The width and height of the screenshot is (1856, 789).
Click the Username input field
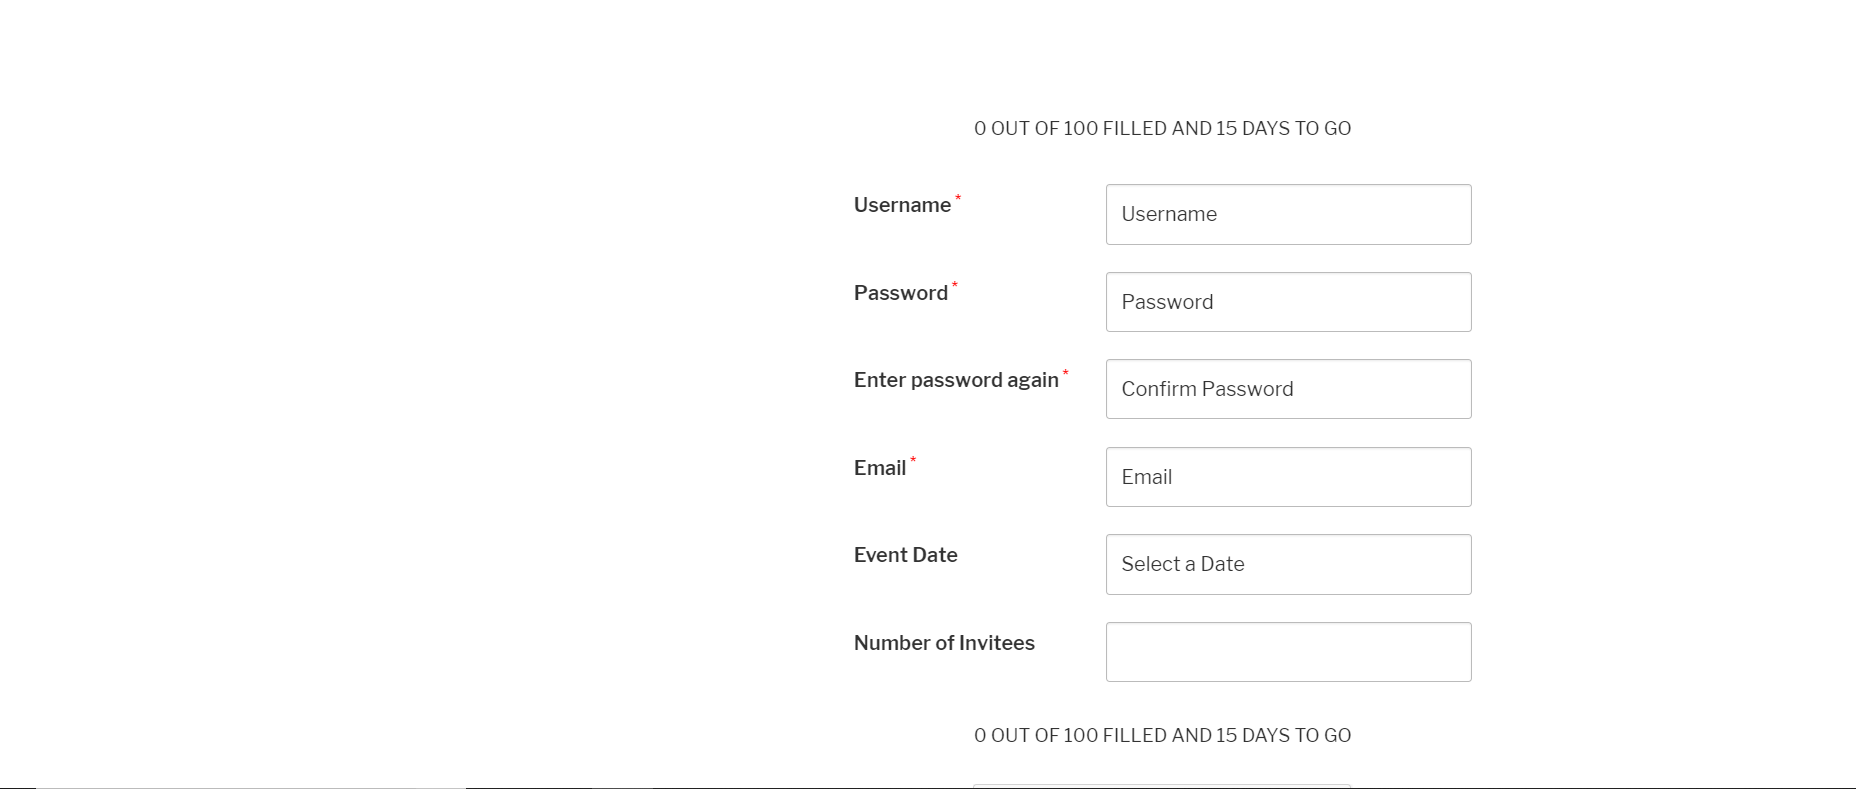click(x=1288, y=214)
